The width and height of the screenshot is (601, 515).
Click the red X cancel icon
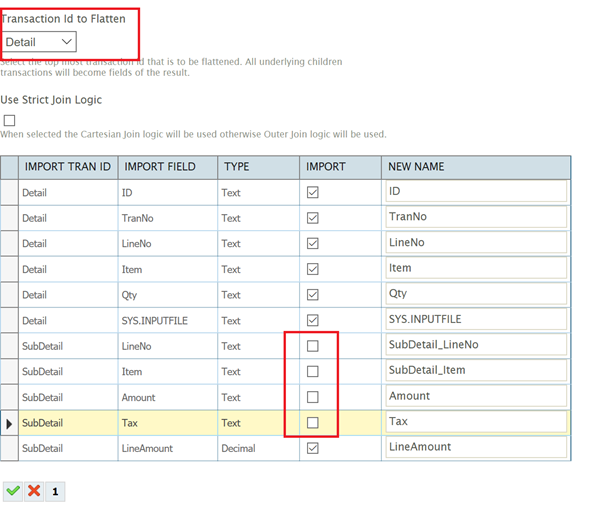[x=33, y=491]
